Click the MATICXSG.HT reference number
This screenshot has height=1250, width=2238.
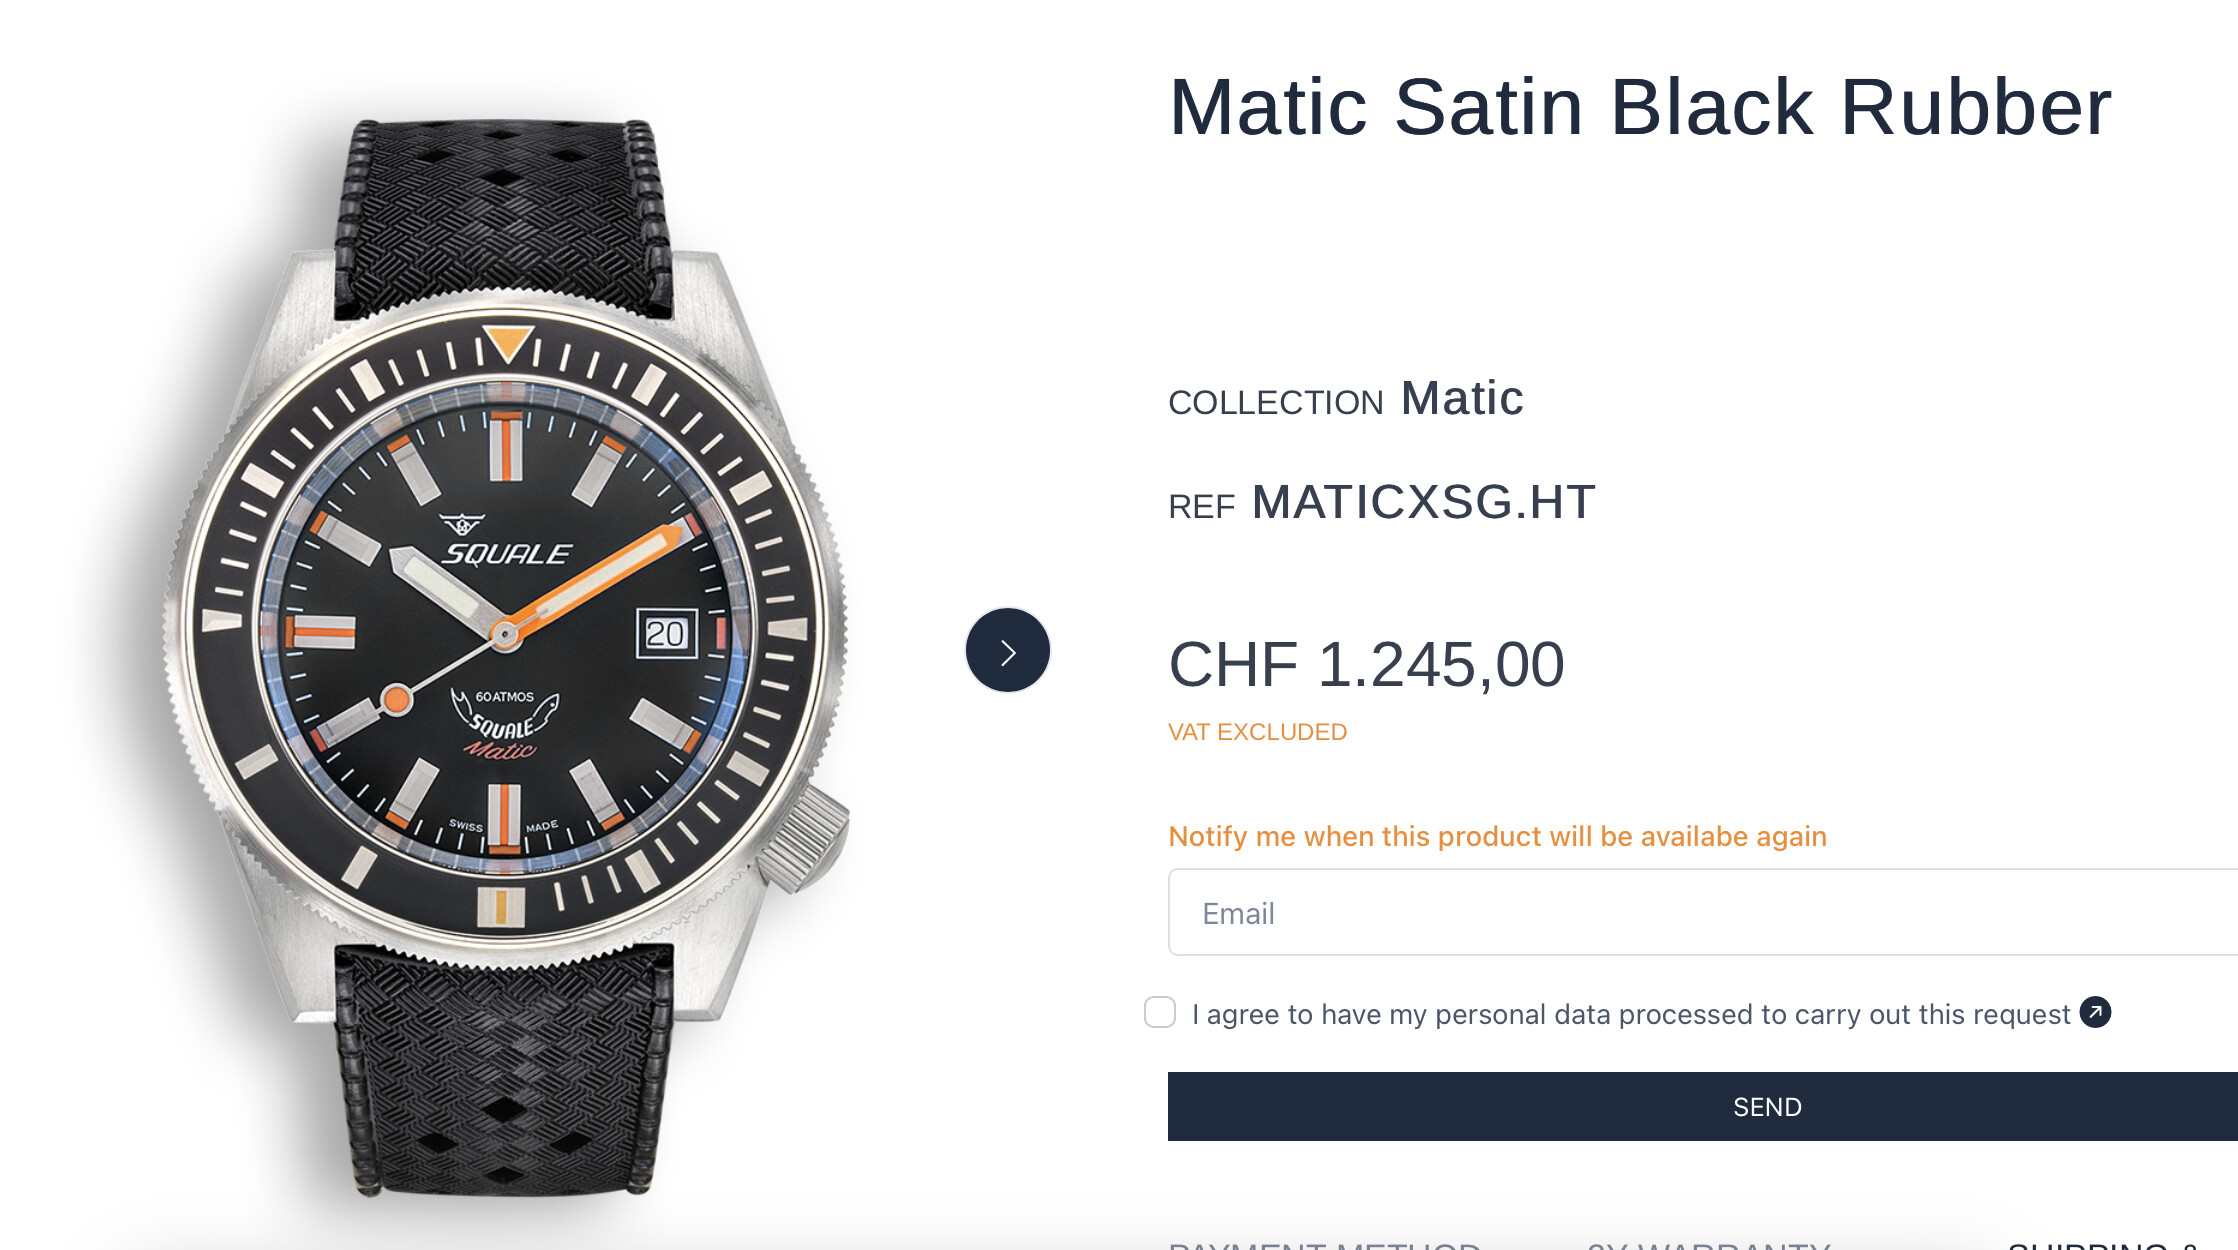click(x=1423, y=502)
